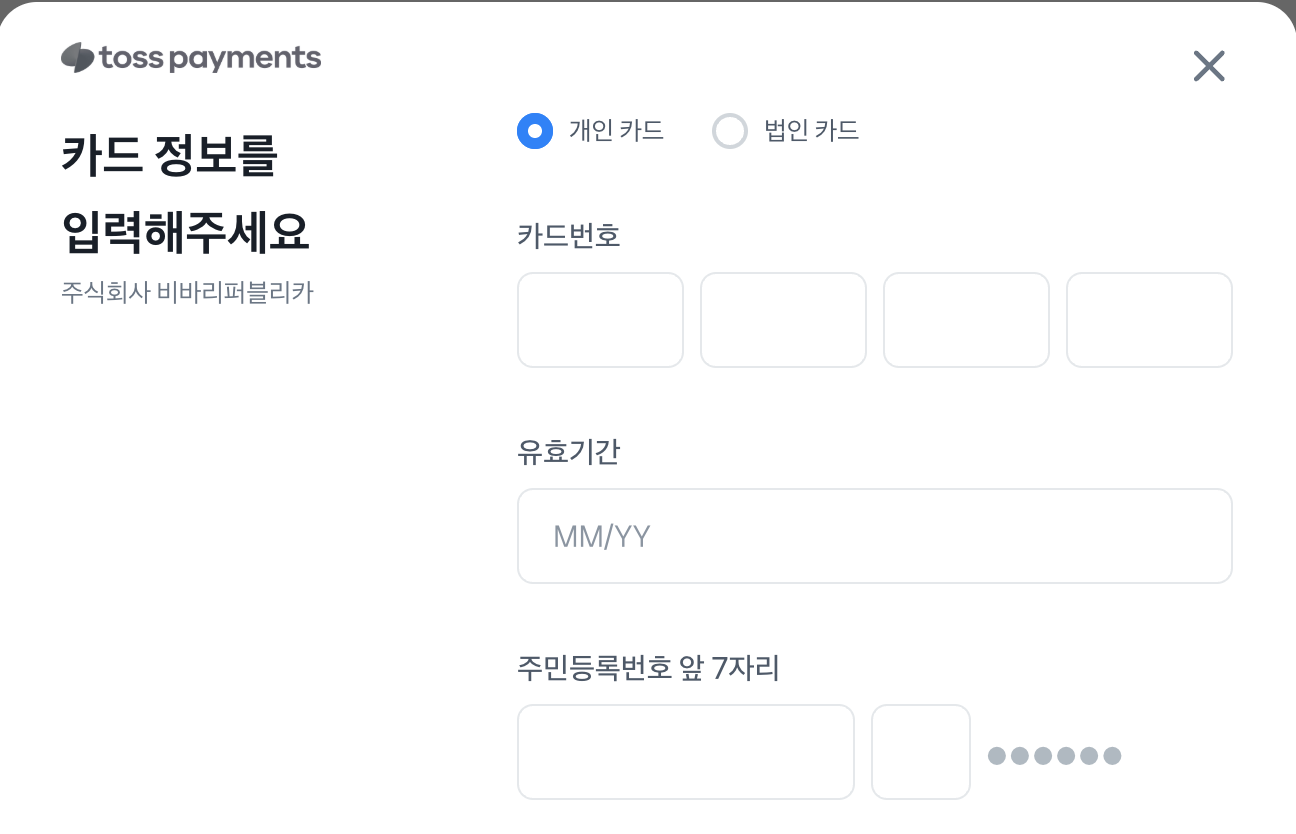
Task: Focus the small seventh-digit 주민등록번호 box
Action: [921, 752]
